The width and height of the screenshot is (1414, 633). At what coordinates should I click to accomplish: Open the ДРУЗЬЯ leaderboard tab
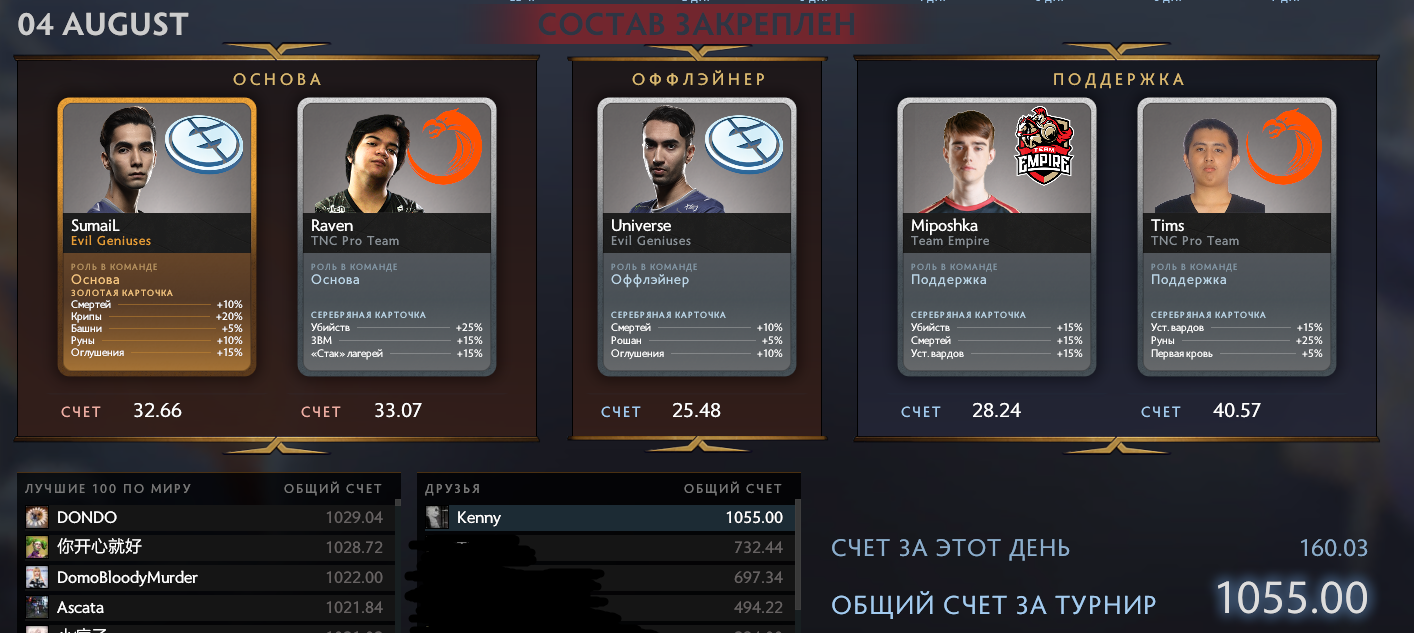453,488
